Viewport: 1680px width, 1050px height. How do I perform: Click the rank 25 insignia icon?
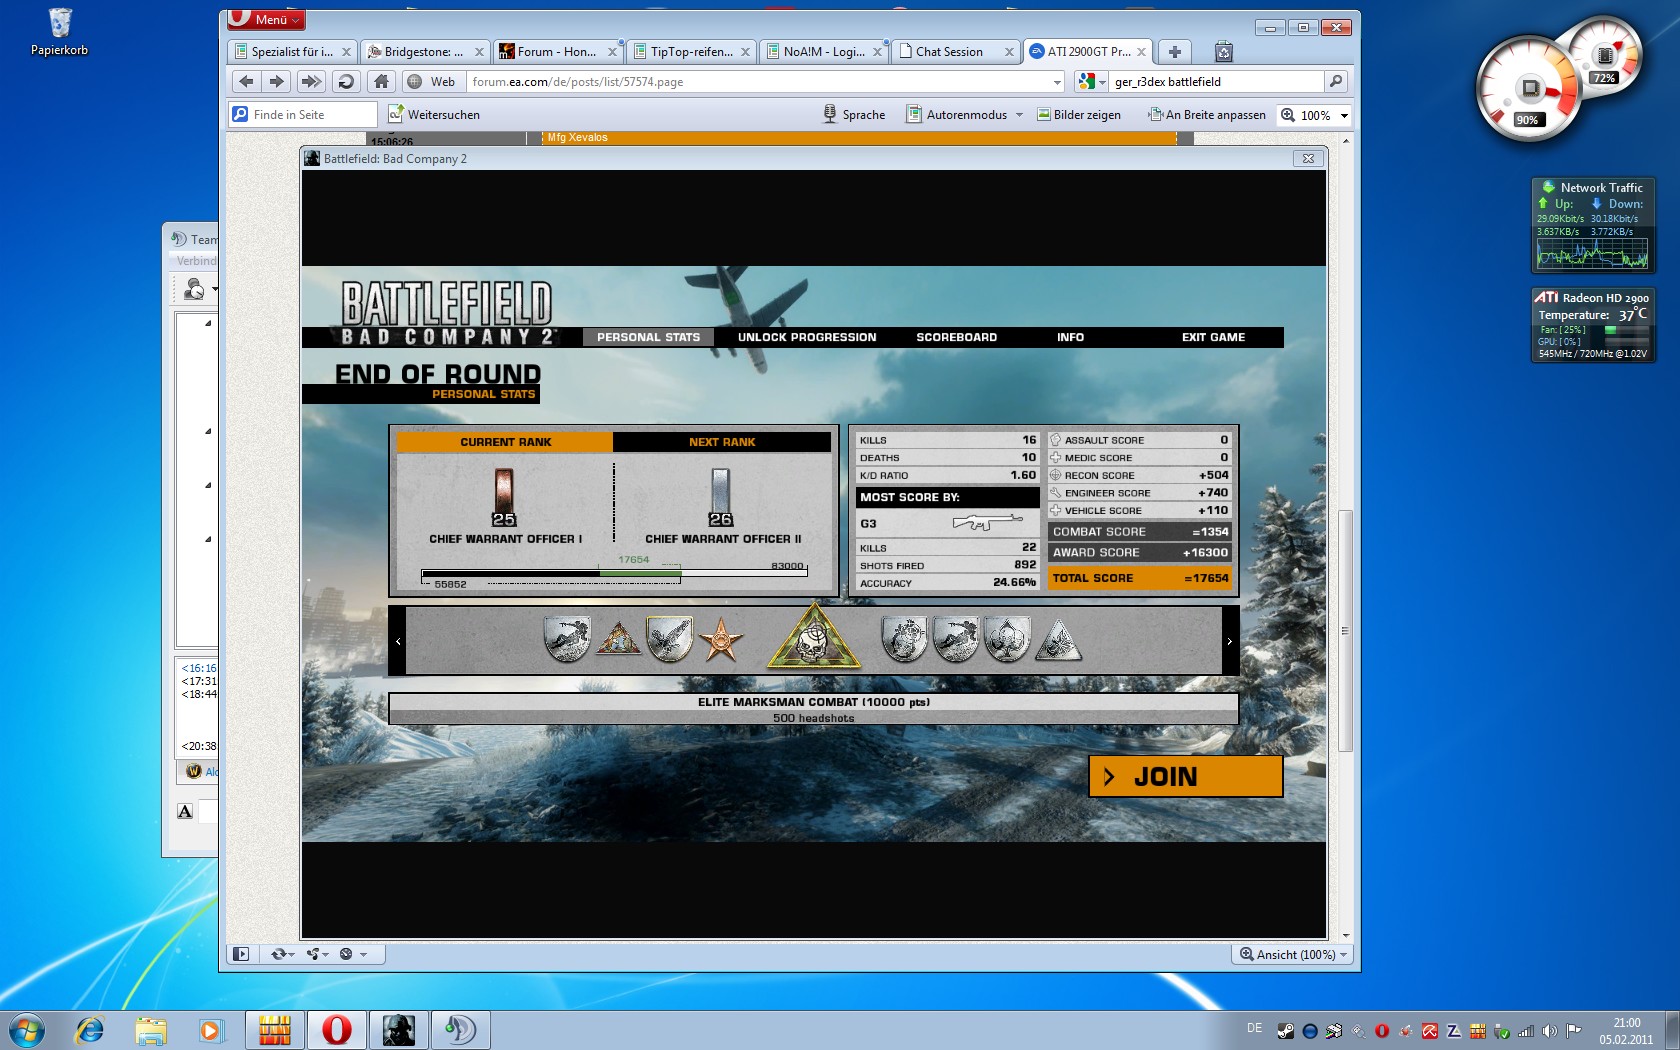tap(504, 497)
